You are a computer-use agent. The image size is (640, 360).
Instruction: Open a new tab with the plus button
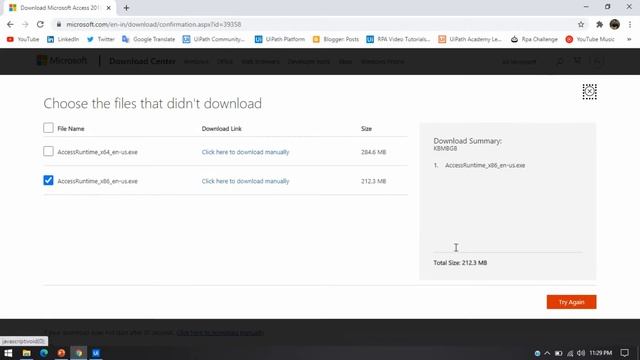click(x=126, y=8)
